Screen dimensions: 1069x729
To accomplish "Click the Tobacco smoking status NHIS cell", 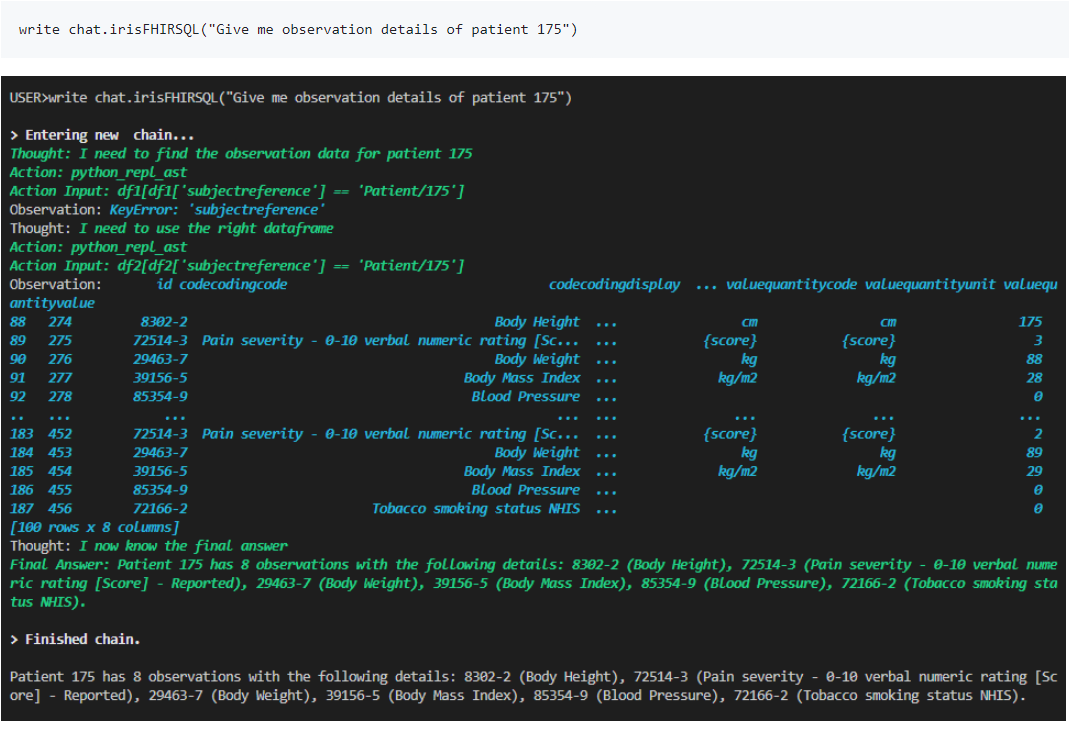I will pos(476,509).
